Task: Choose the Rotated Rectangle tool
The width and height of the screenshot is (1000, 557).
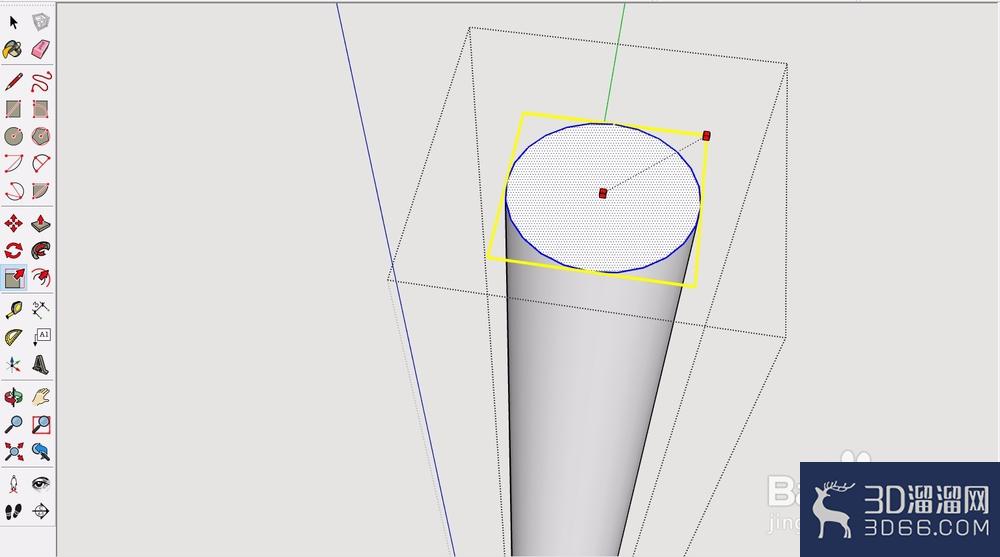Action: [x=40, y=109]
